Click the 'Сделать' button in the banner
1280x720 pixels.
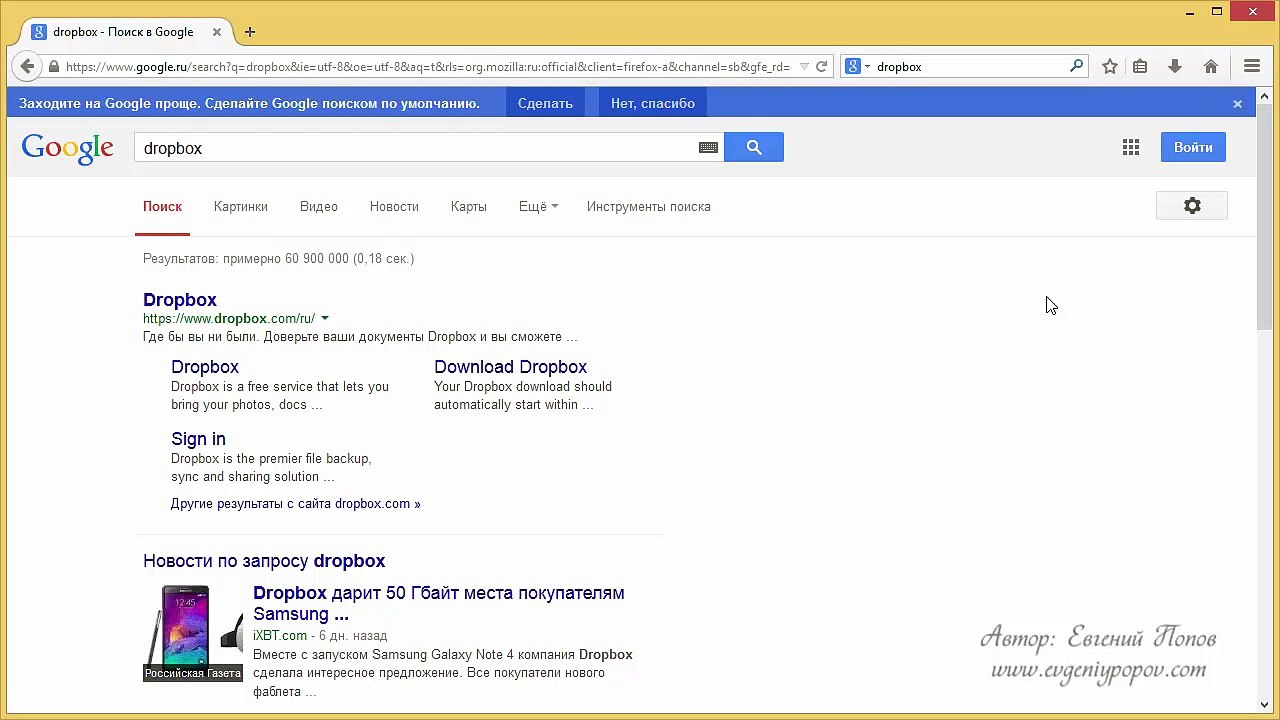tap(545, 103)
